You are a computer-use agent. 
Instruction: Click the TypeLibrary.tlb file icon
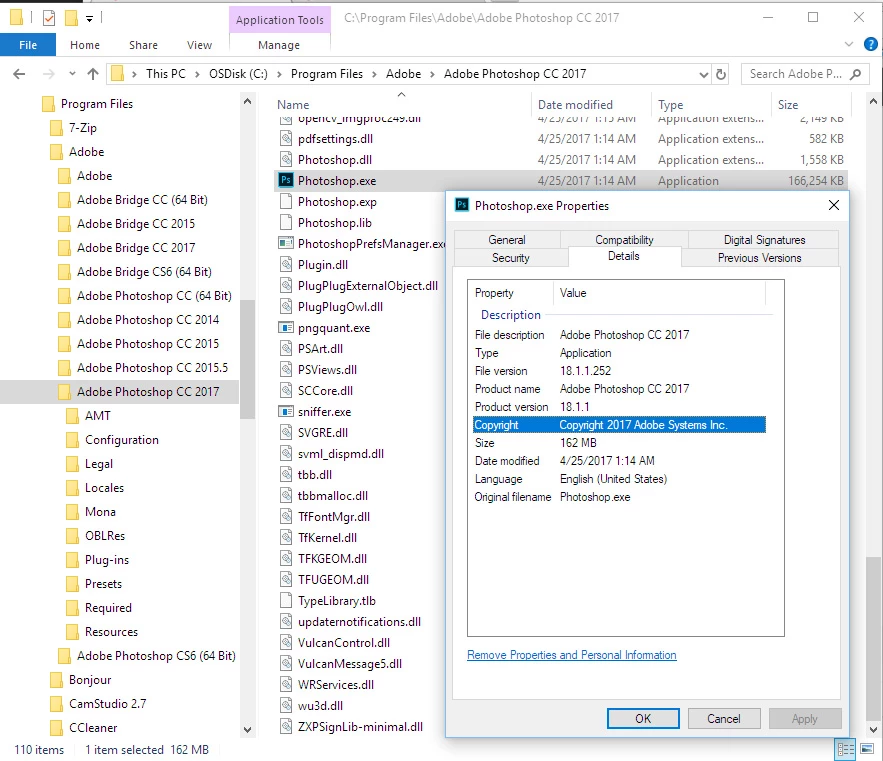click(x=286, y=600)
